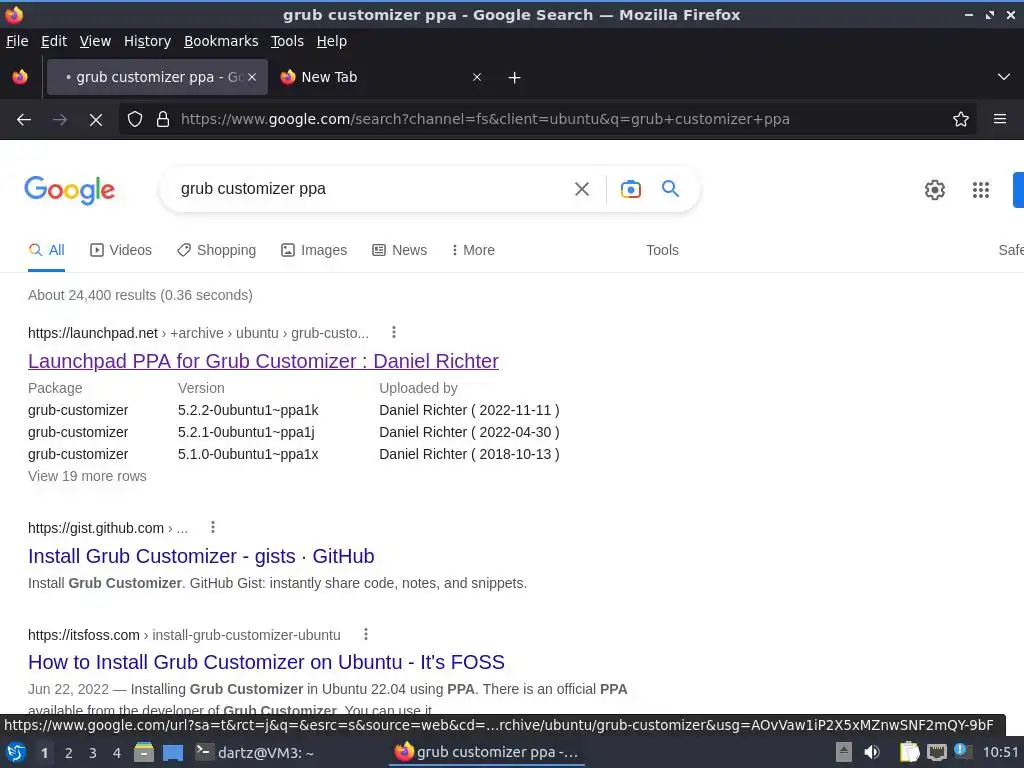Open the Google apps grid
1024x768 pixels.
[x=981, y=190]
